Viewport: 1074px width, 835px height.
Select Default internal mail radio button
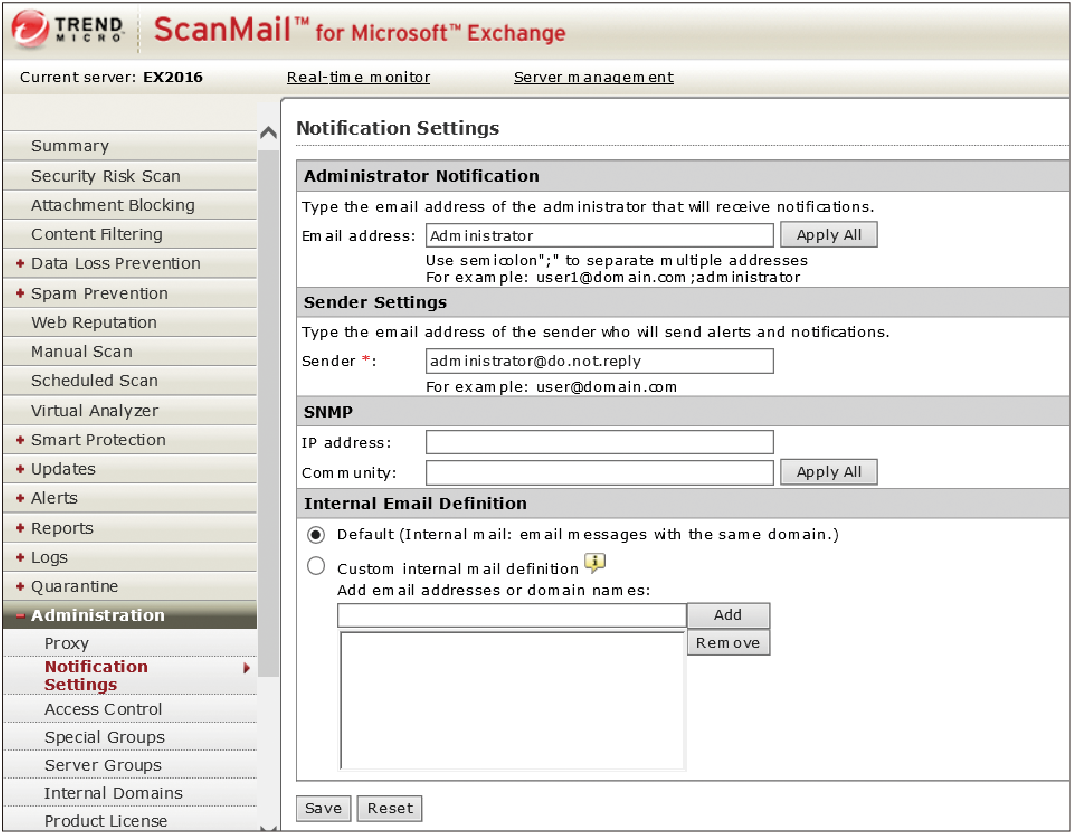[x=316, y=534]
